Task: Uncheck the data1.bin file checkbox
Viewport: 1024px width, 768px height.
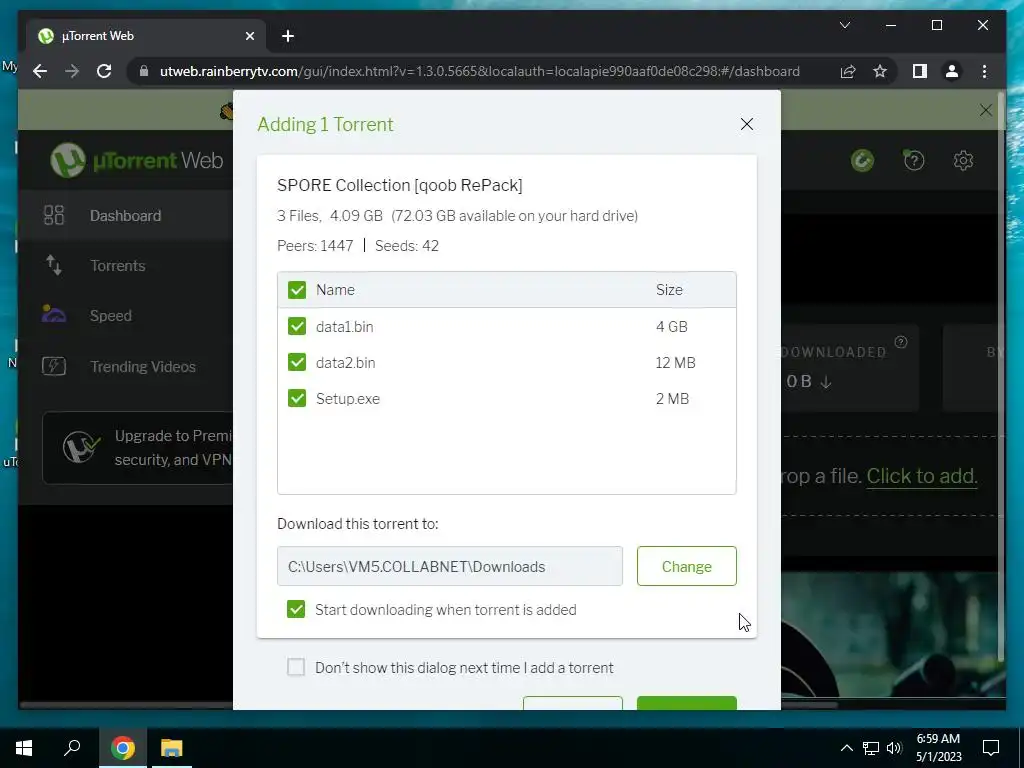Action: 297,326
